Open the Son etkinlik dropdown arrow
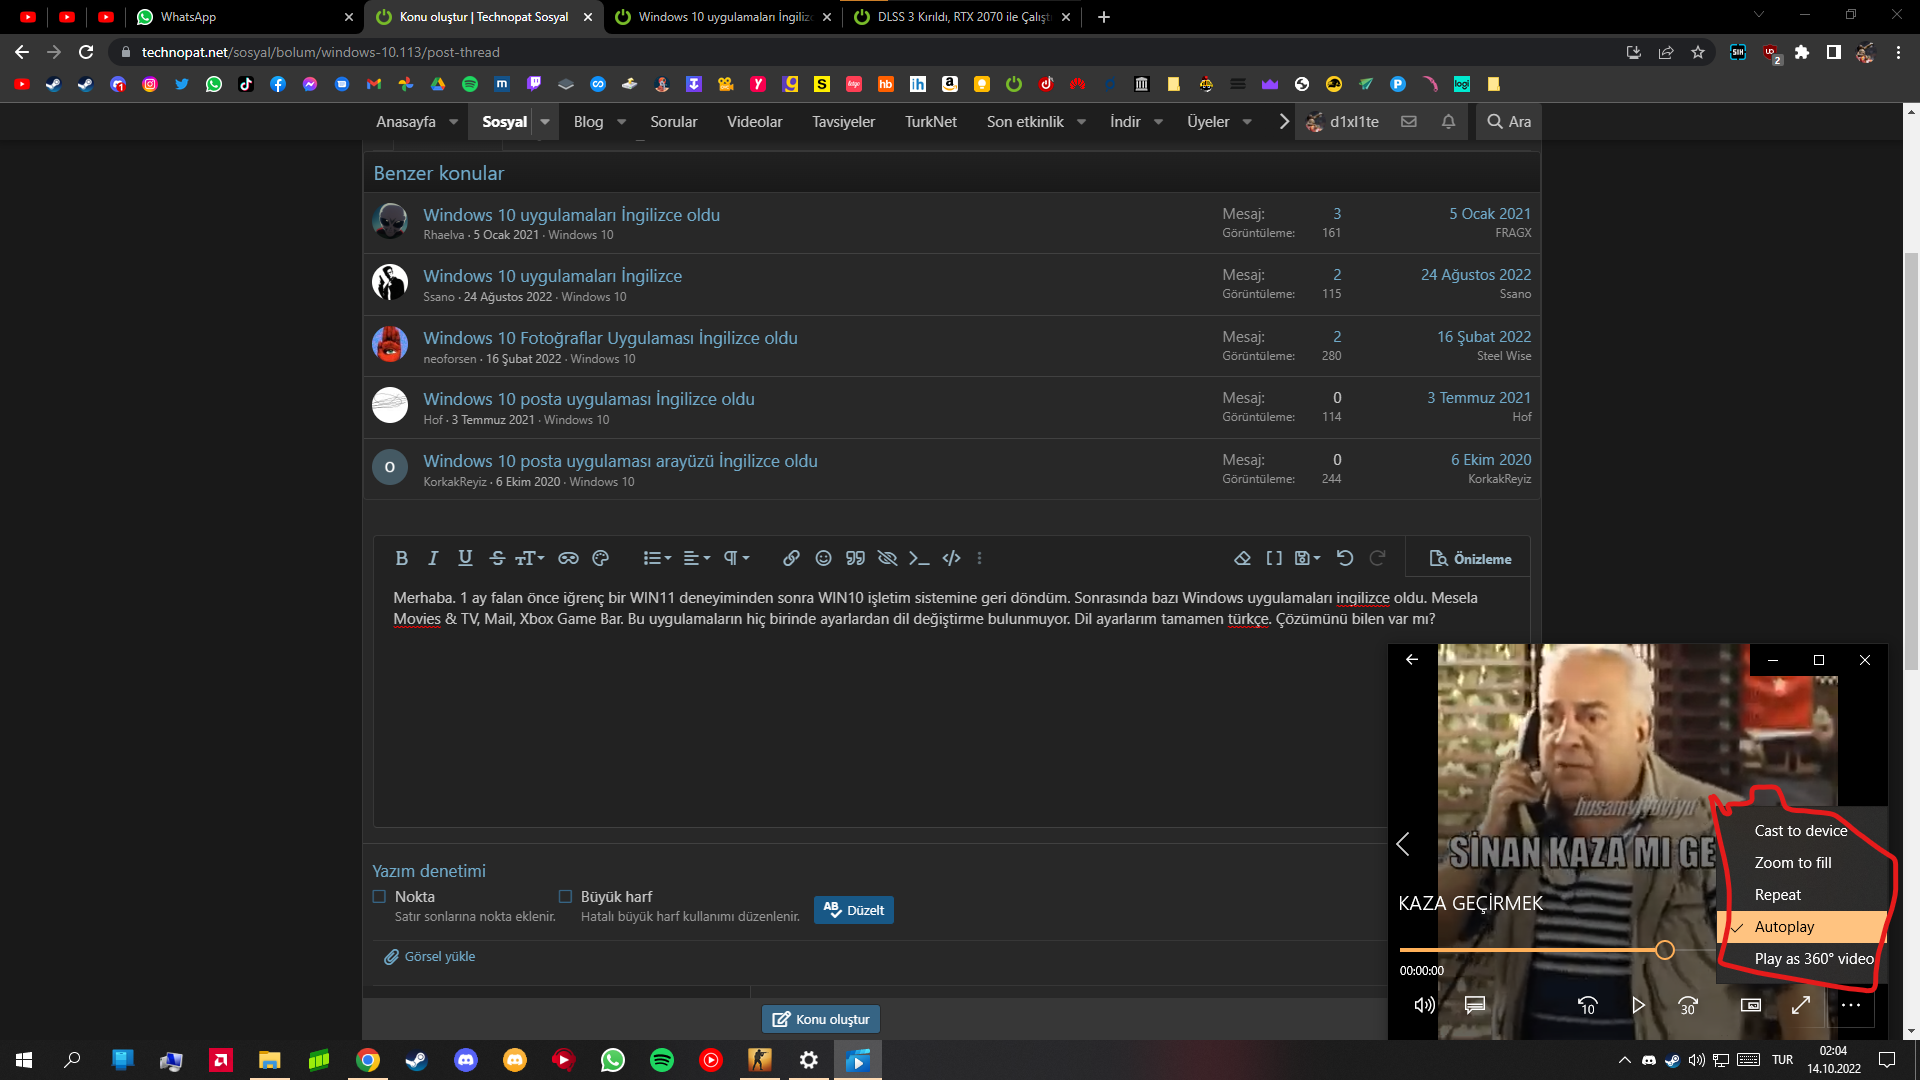Image resolution: width=1920 pixels, height=1080 pixels. 1081,122
